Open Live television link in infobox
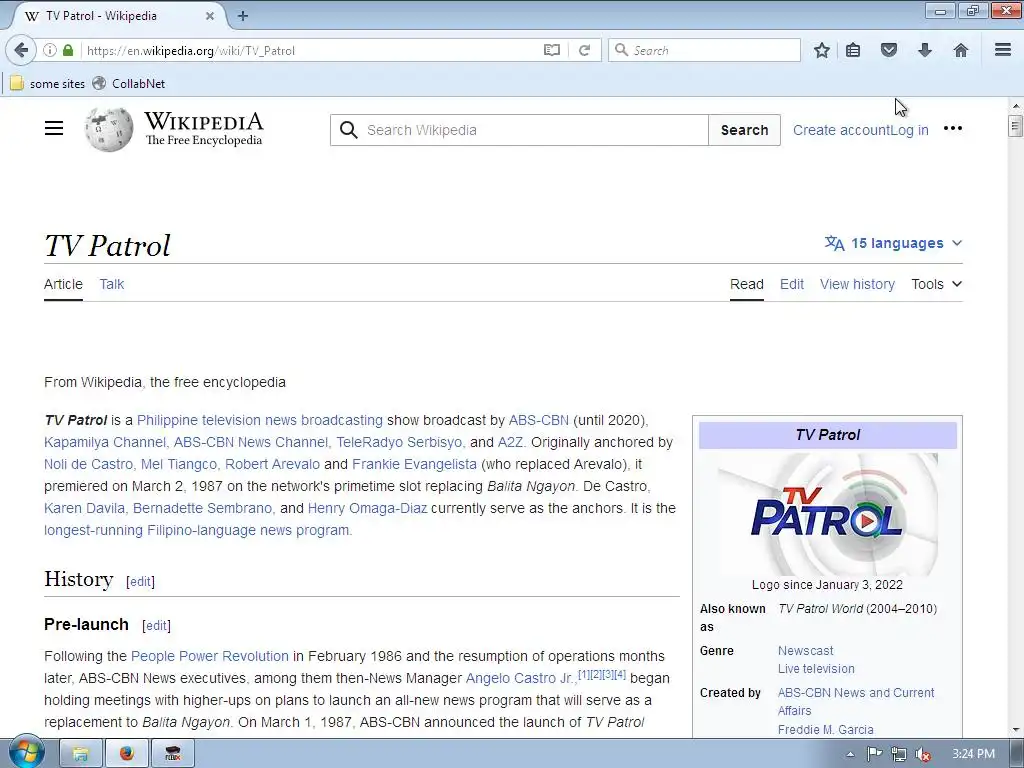 tap(816, 669)
